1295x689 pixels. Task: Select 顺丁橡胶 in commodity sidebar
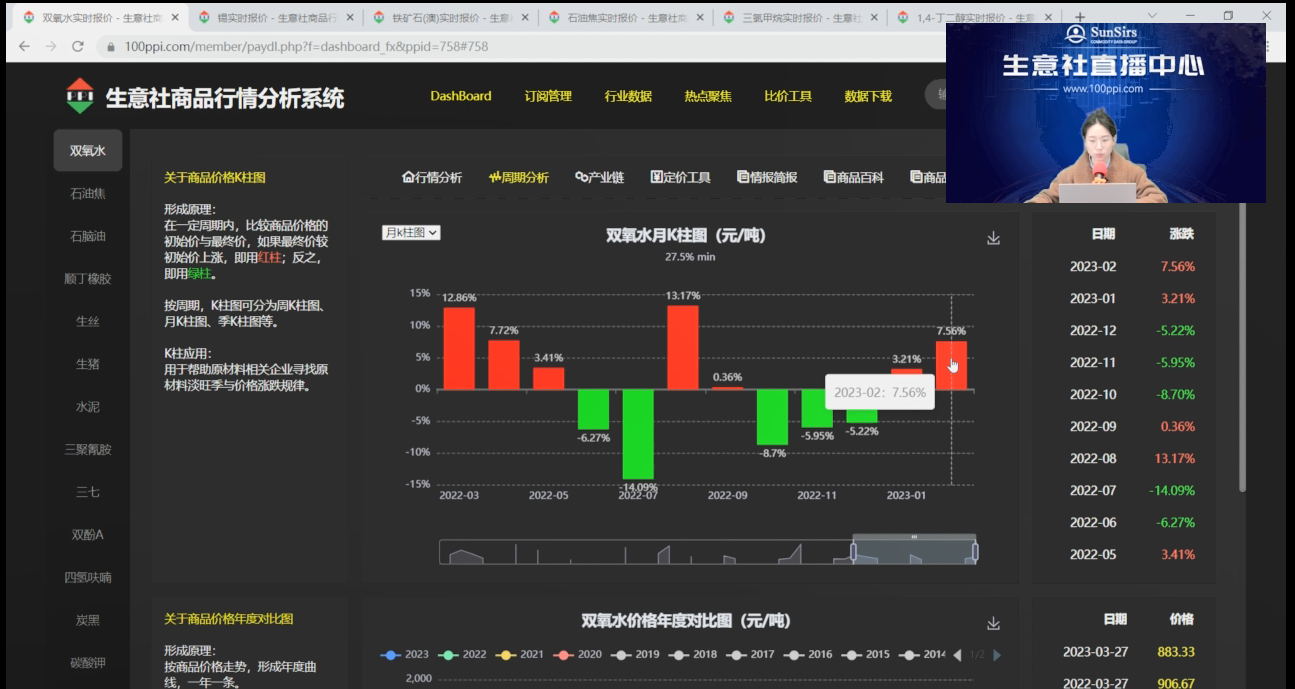88,279
